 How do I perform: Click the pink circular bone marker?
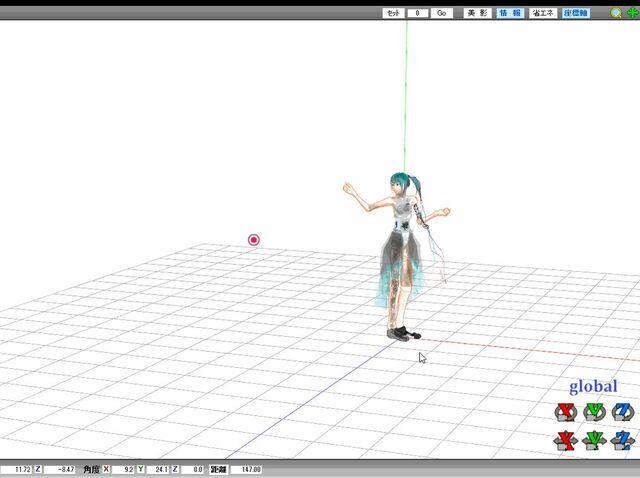point(253,240)
